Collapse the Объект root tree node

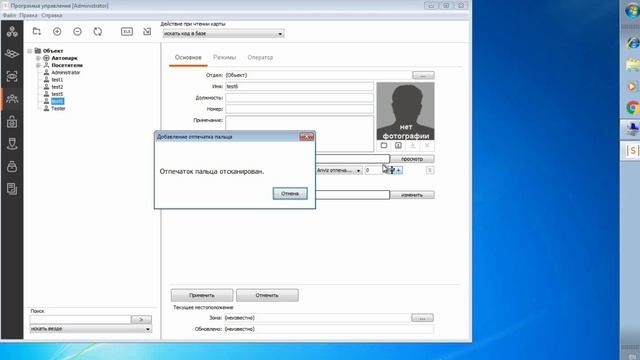(x=30, y=51)
